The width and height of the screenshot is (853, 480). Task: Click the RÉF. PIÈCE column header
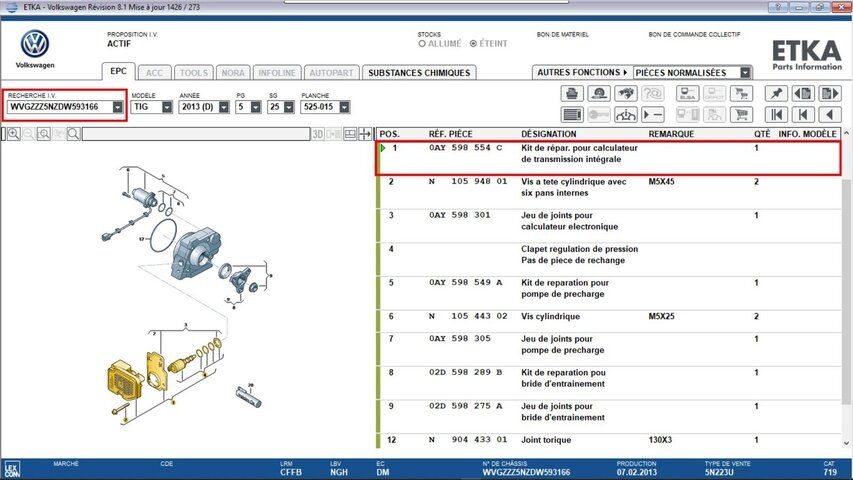click(x=450, y=134)
